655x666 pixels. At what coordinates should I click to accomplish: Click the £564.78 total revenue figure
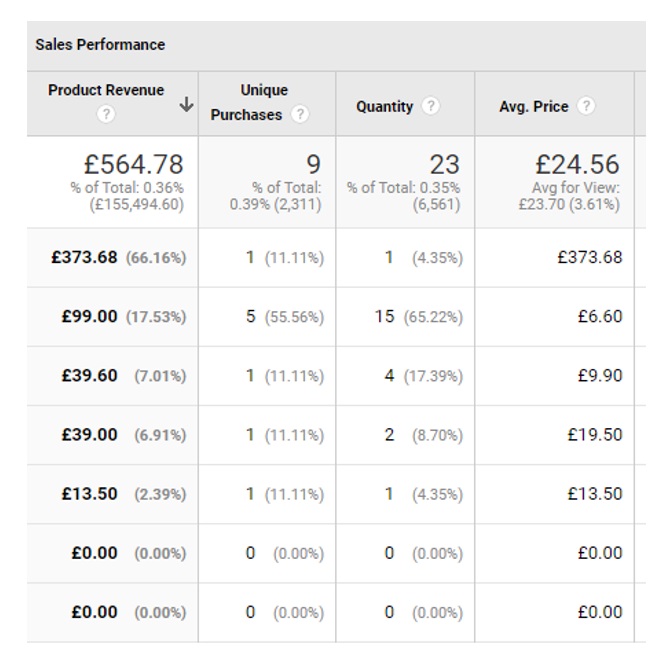(x=132, y=163)
